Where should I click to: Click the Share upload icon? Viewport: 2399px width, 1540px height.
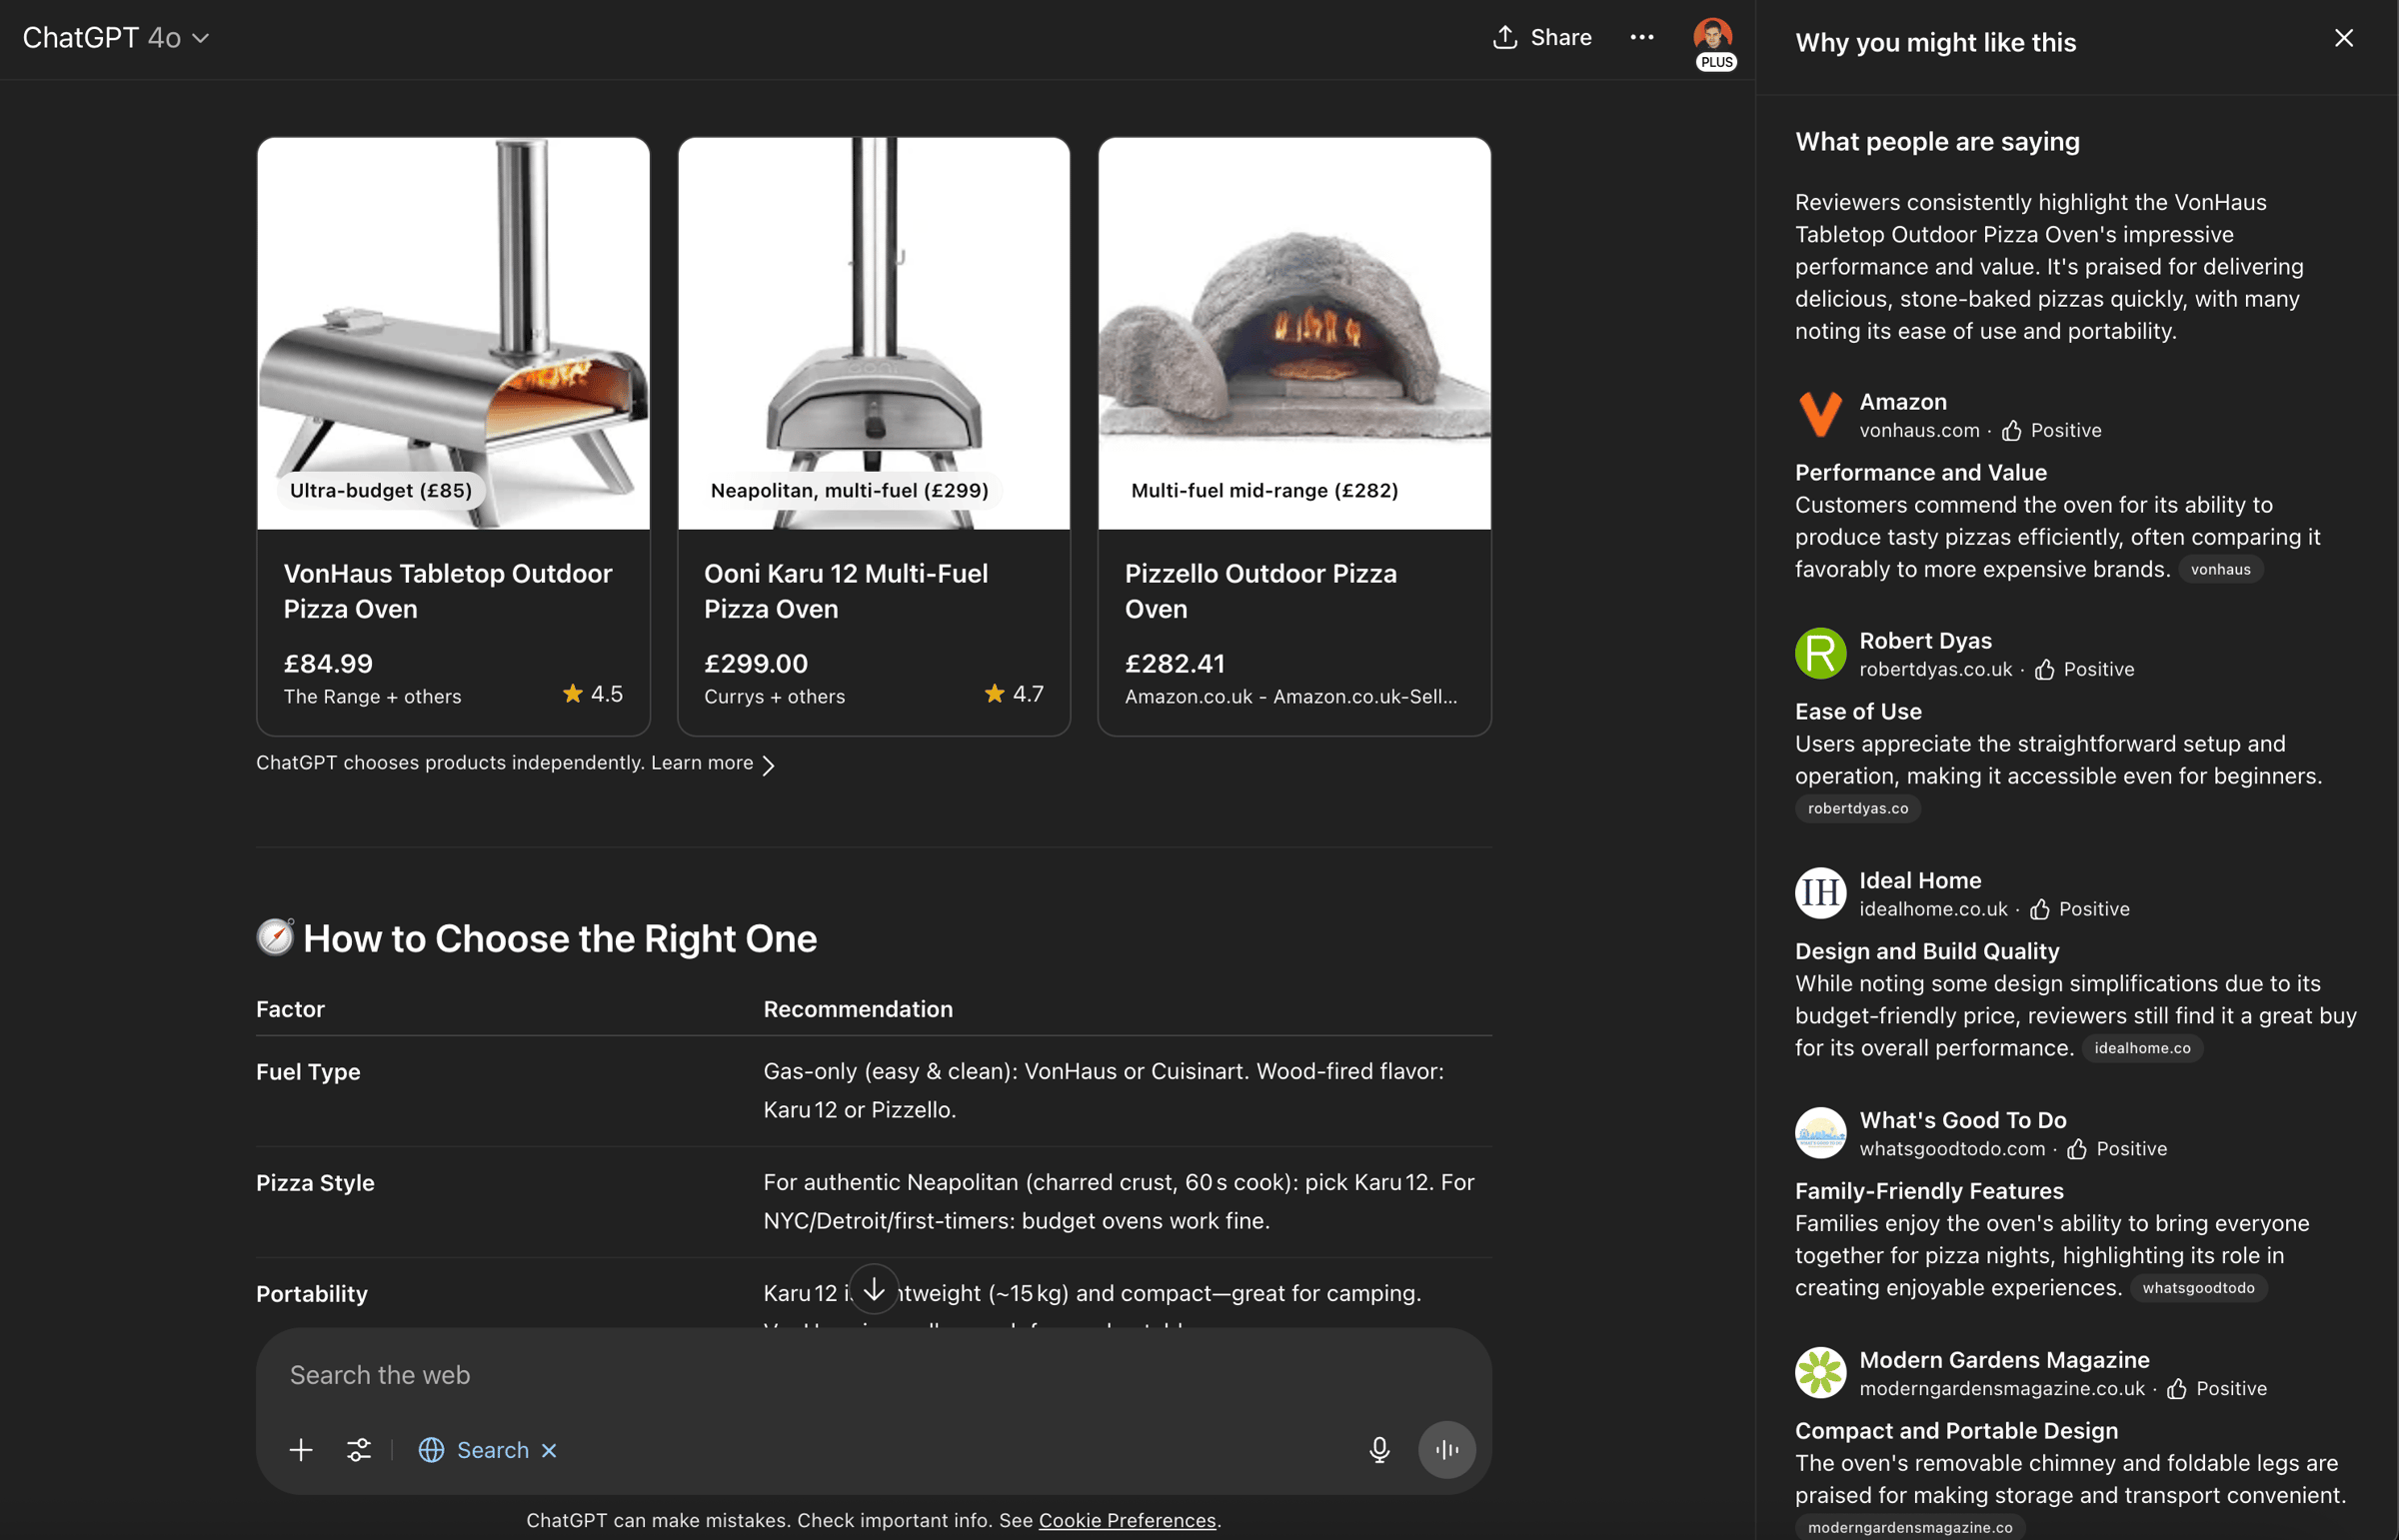[x=1505, y=38]
